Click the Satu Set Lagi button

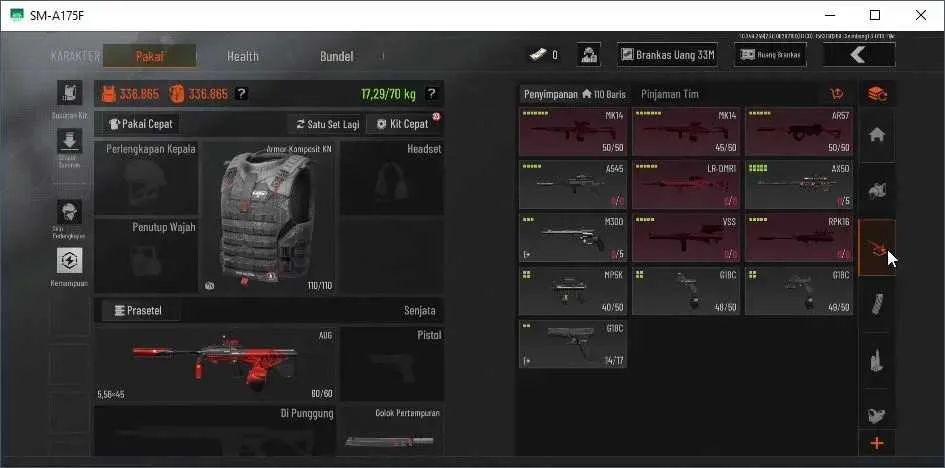click(325, 124)
